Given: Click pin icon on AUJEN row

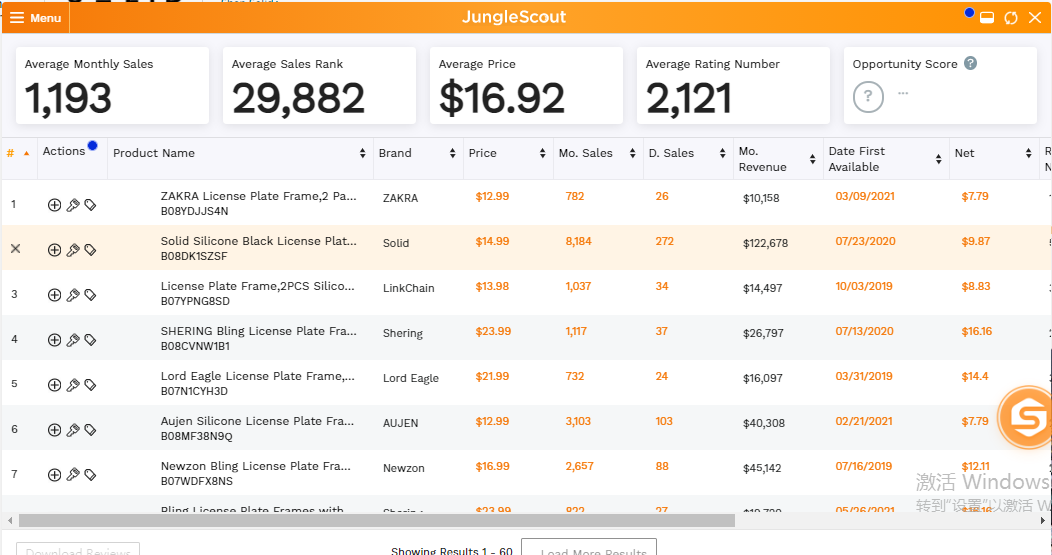Looking at the screenshot, I should 72,430.
